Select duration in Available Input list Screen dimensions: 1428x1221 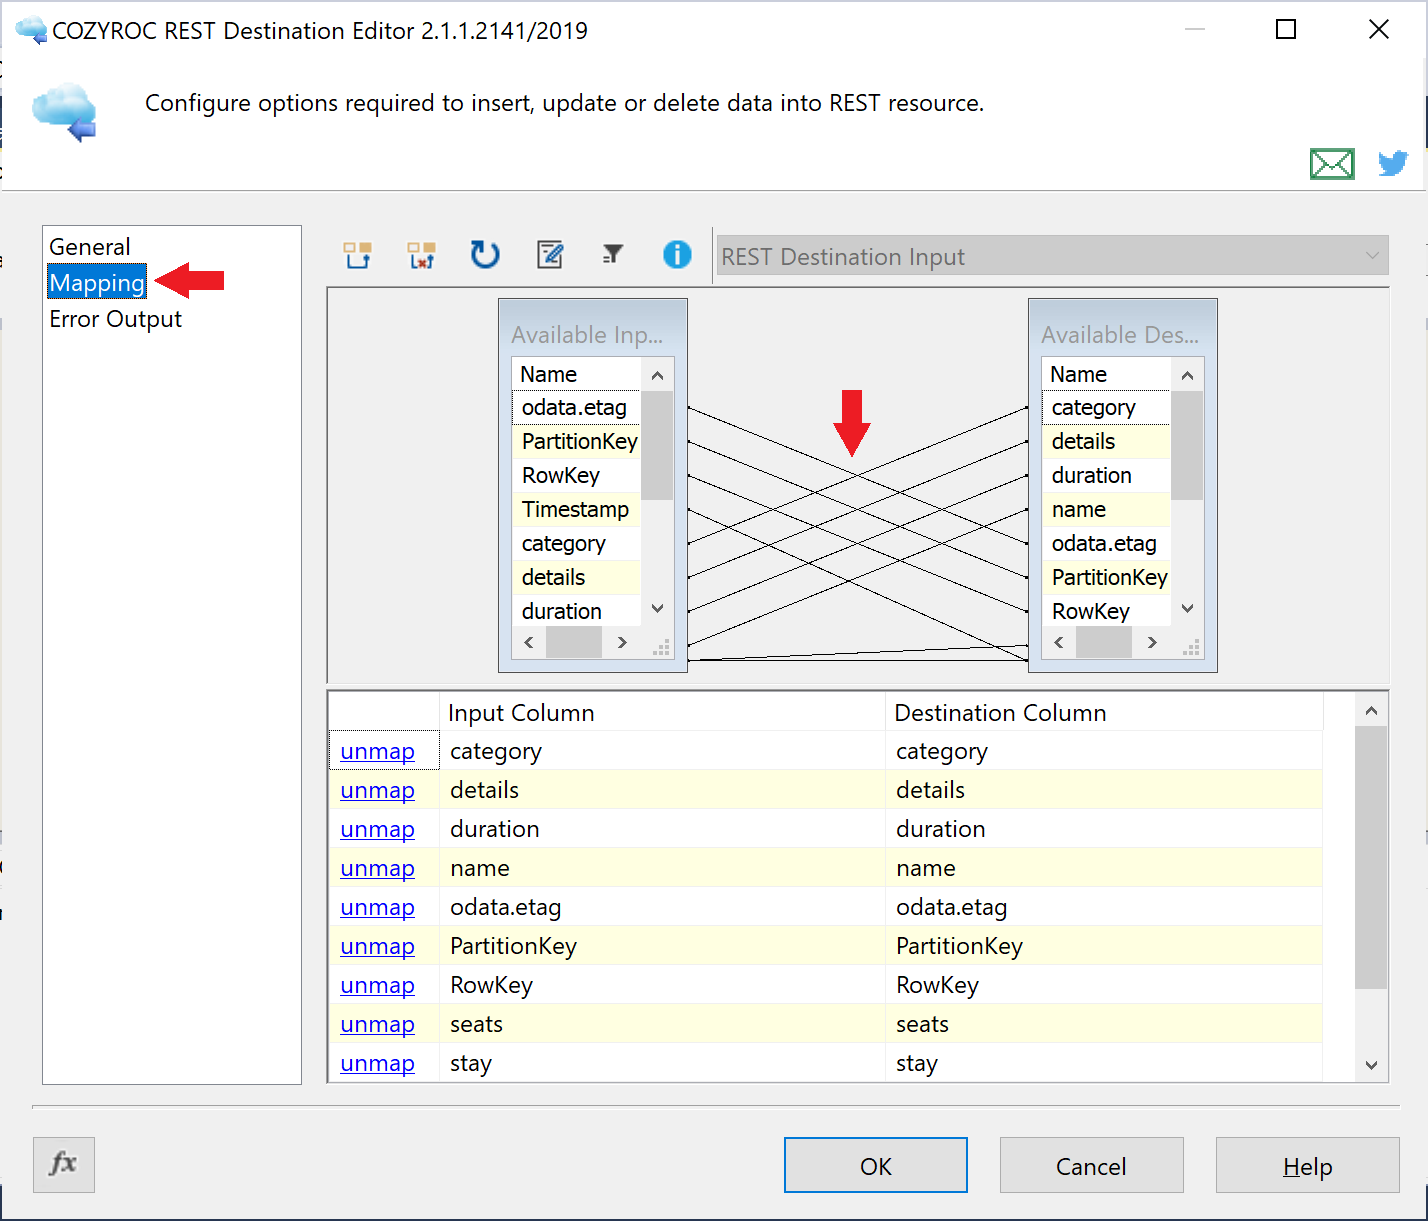pos(576,611)
